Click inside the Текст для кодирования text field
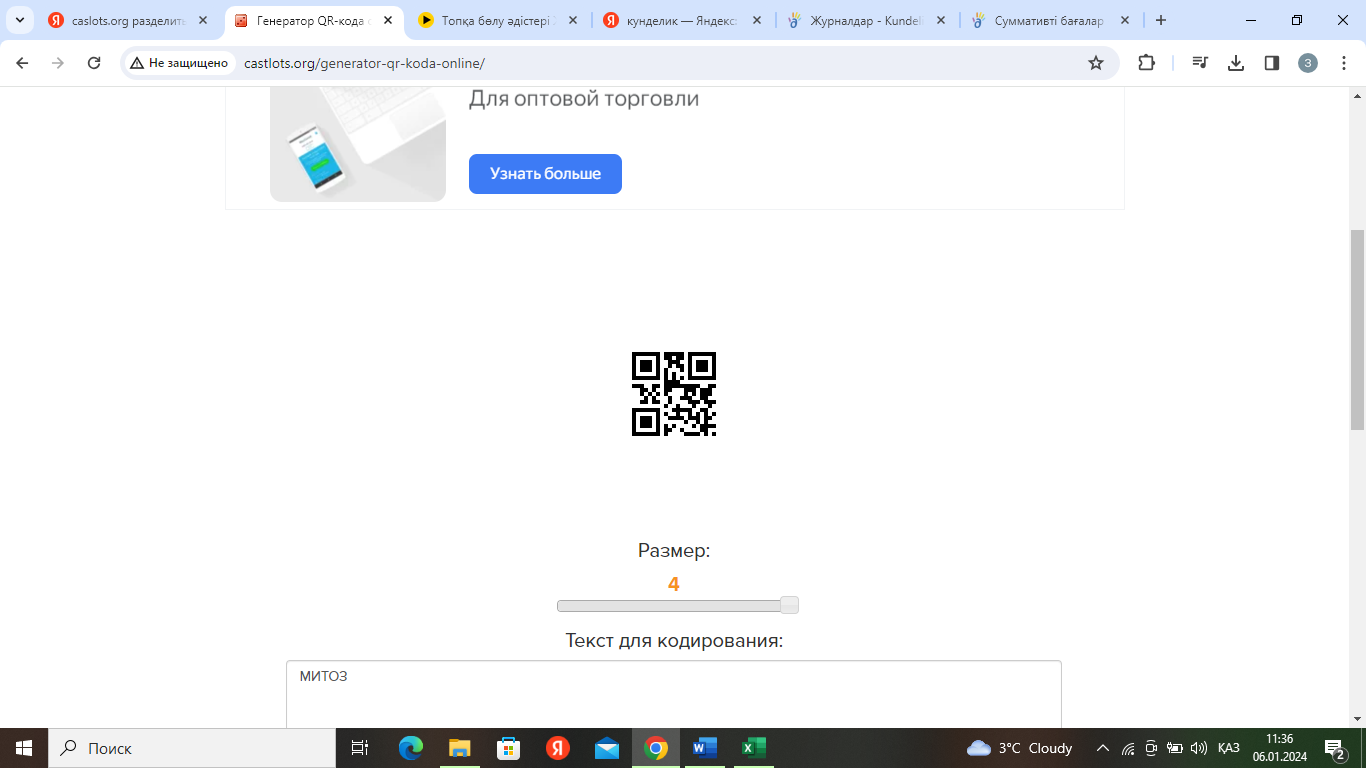 (x=674, y=694)
